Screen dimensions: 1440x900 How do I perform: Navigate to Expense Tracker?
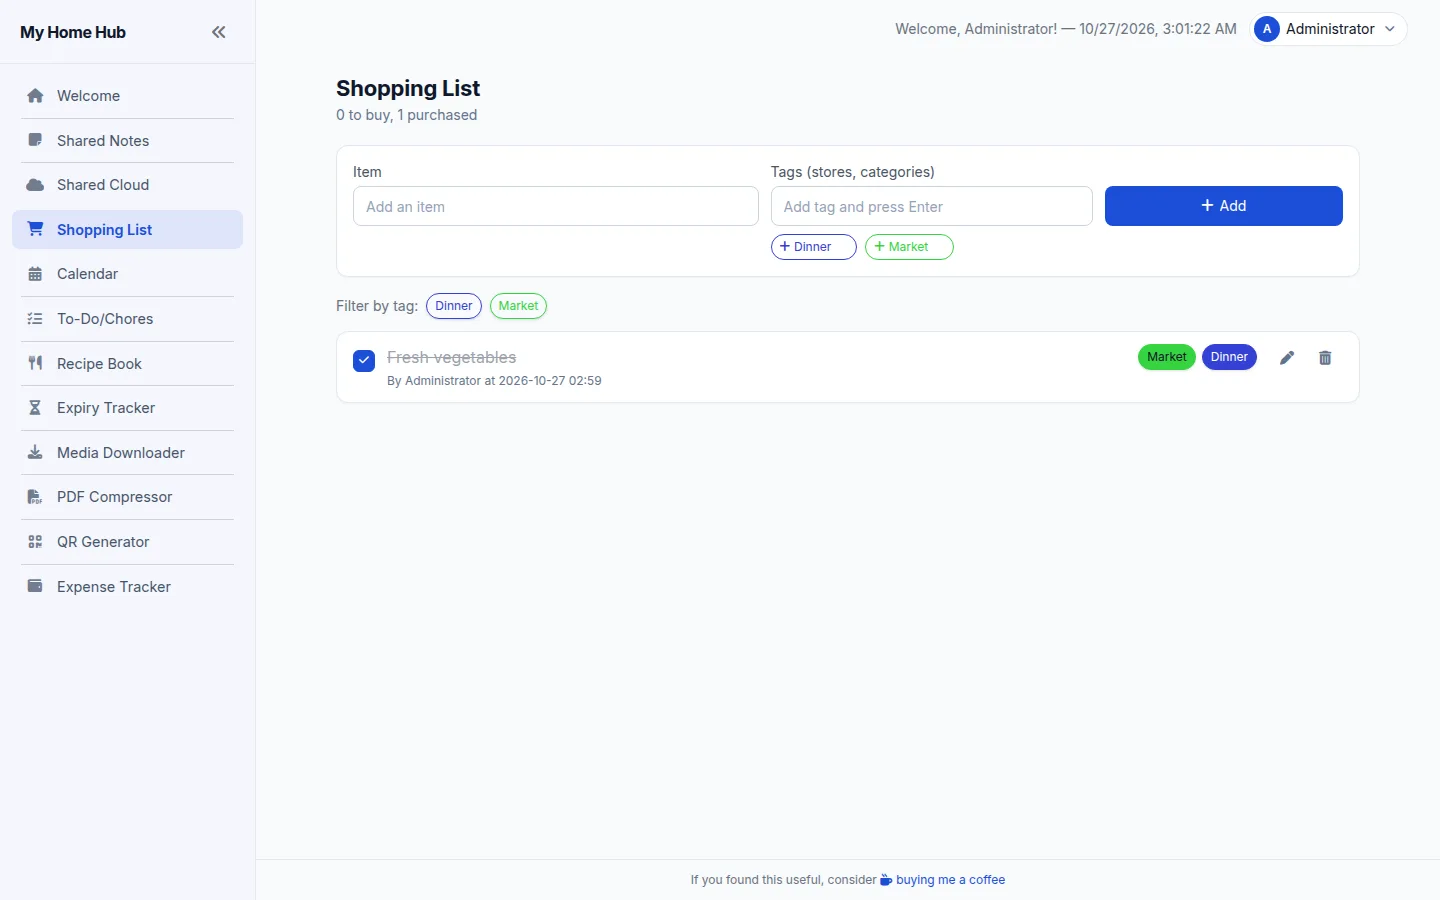127,586
